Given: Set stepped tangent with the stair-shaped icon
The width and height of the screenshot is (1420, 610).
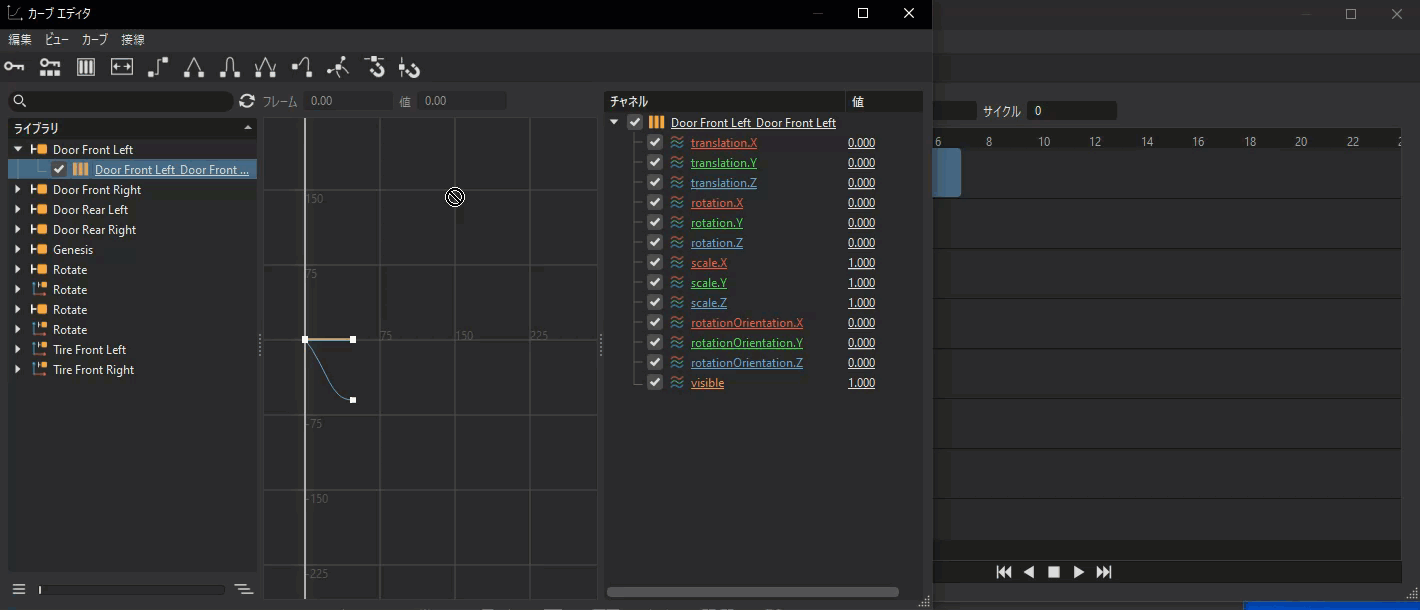Looking at the screenshot, I should click(x=158, y=67).
